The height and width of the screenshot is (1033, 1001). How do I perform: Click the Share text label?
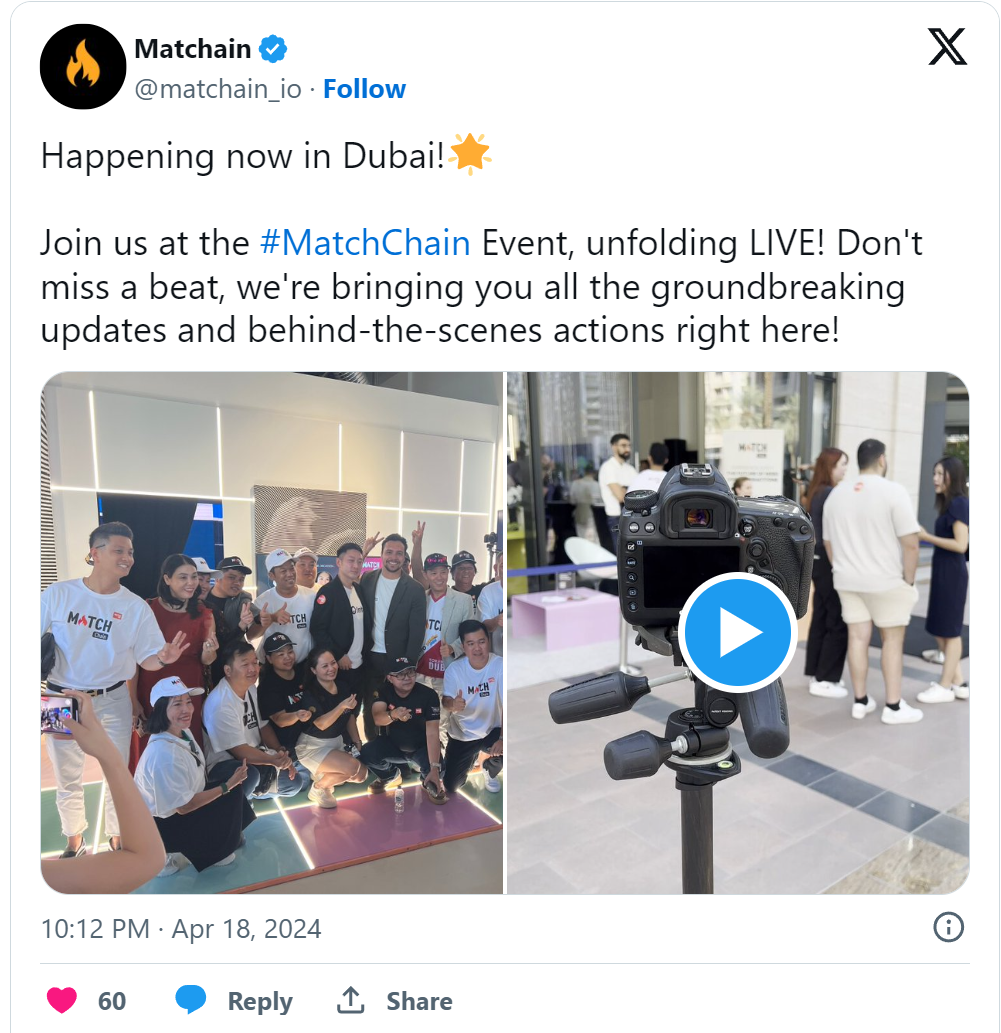pyautogui.click(x=419, y=1001)
